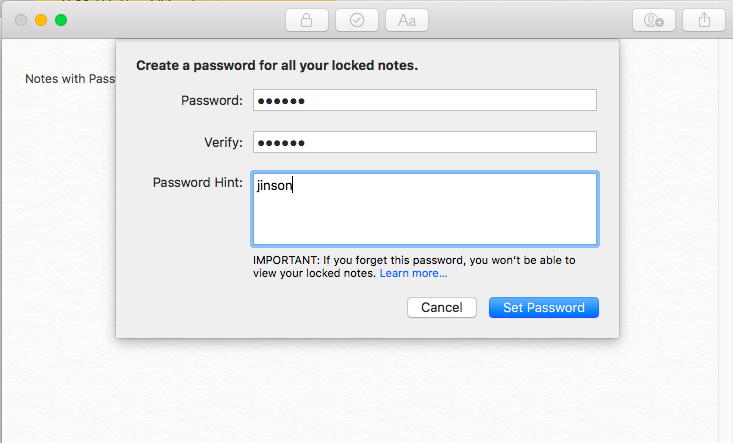This screenshot has width=733, height=443.
Task: Cancel the password creation dialog
Action: coord(442,307)
